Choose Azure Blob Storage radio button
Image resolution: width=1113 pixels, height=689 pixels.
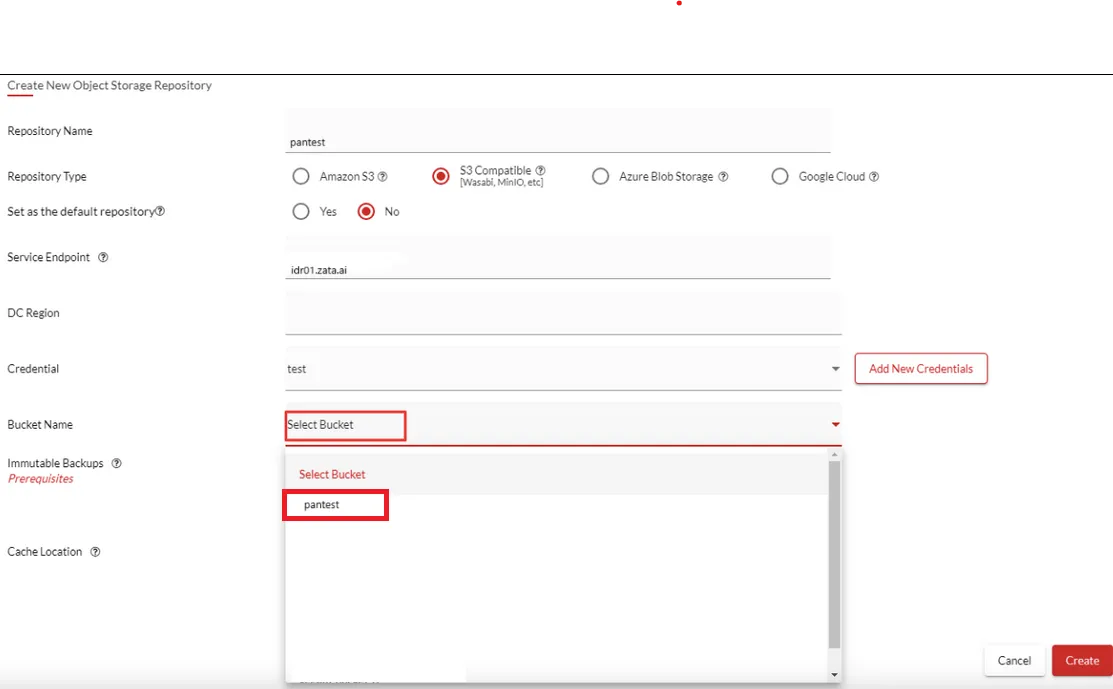coord(601,176)
